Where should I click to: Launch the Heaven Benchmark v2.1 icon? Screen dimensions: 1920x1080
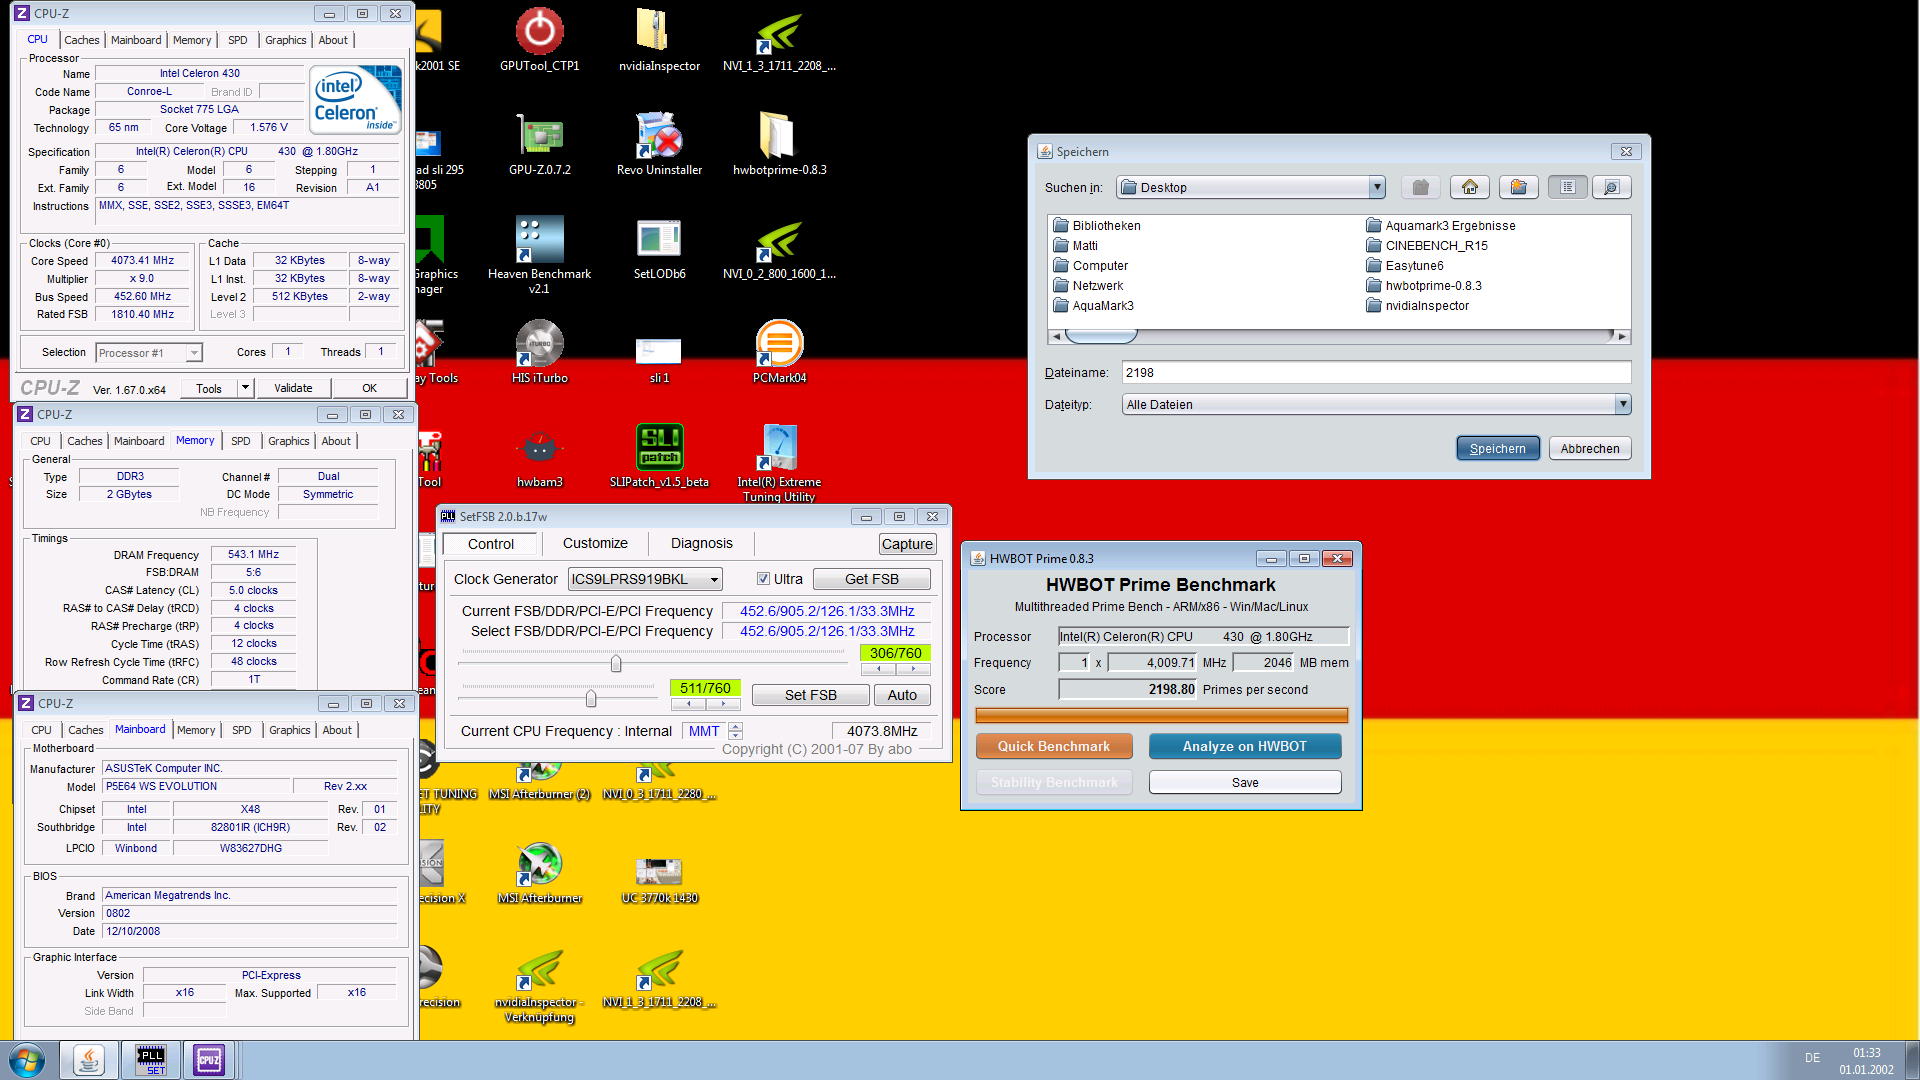(539, 254)
